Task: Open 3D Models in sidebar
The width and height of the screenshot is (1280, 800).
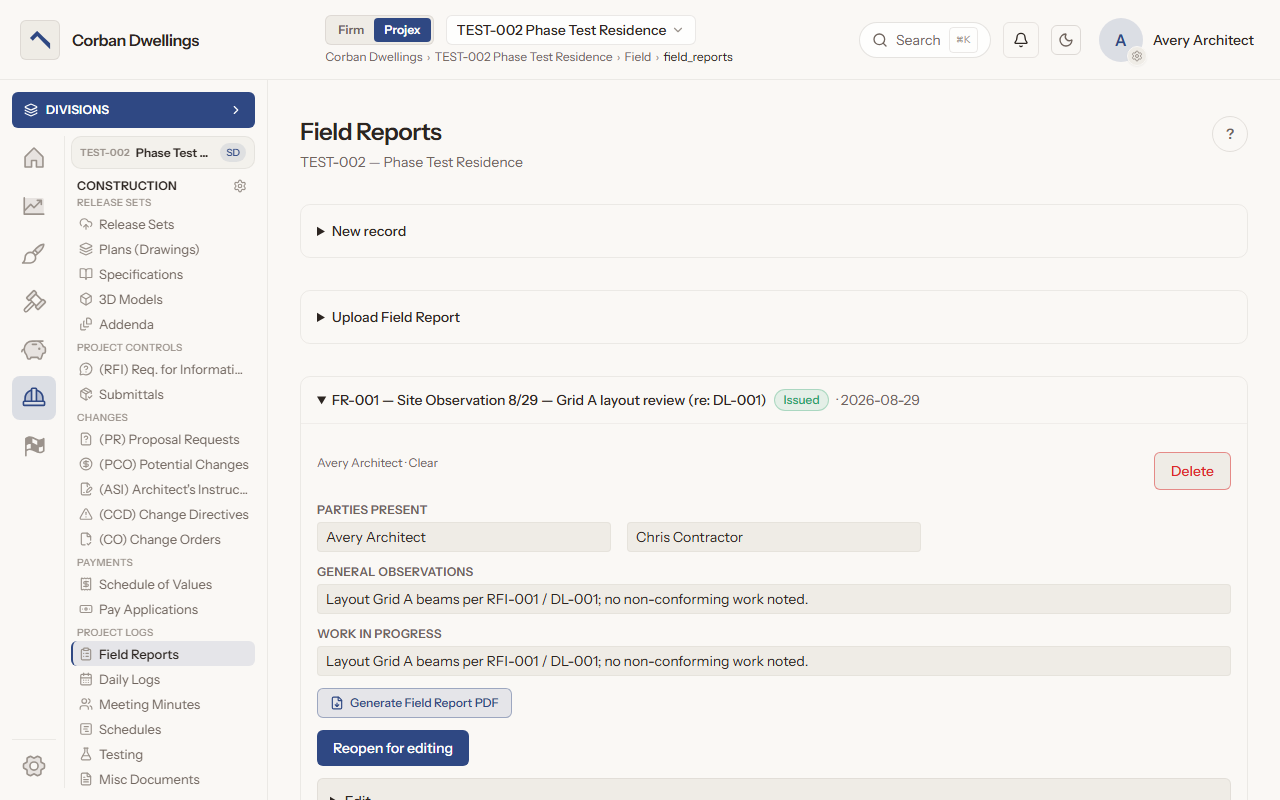Action: 162,299
